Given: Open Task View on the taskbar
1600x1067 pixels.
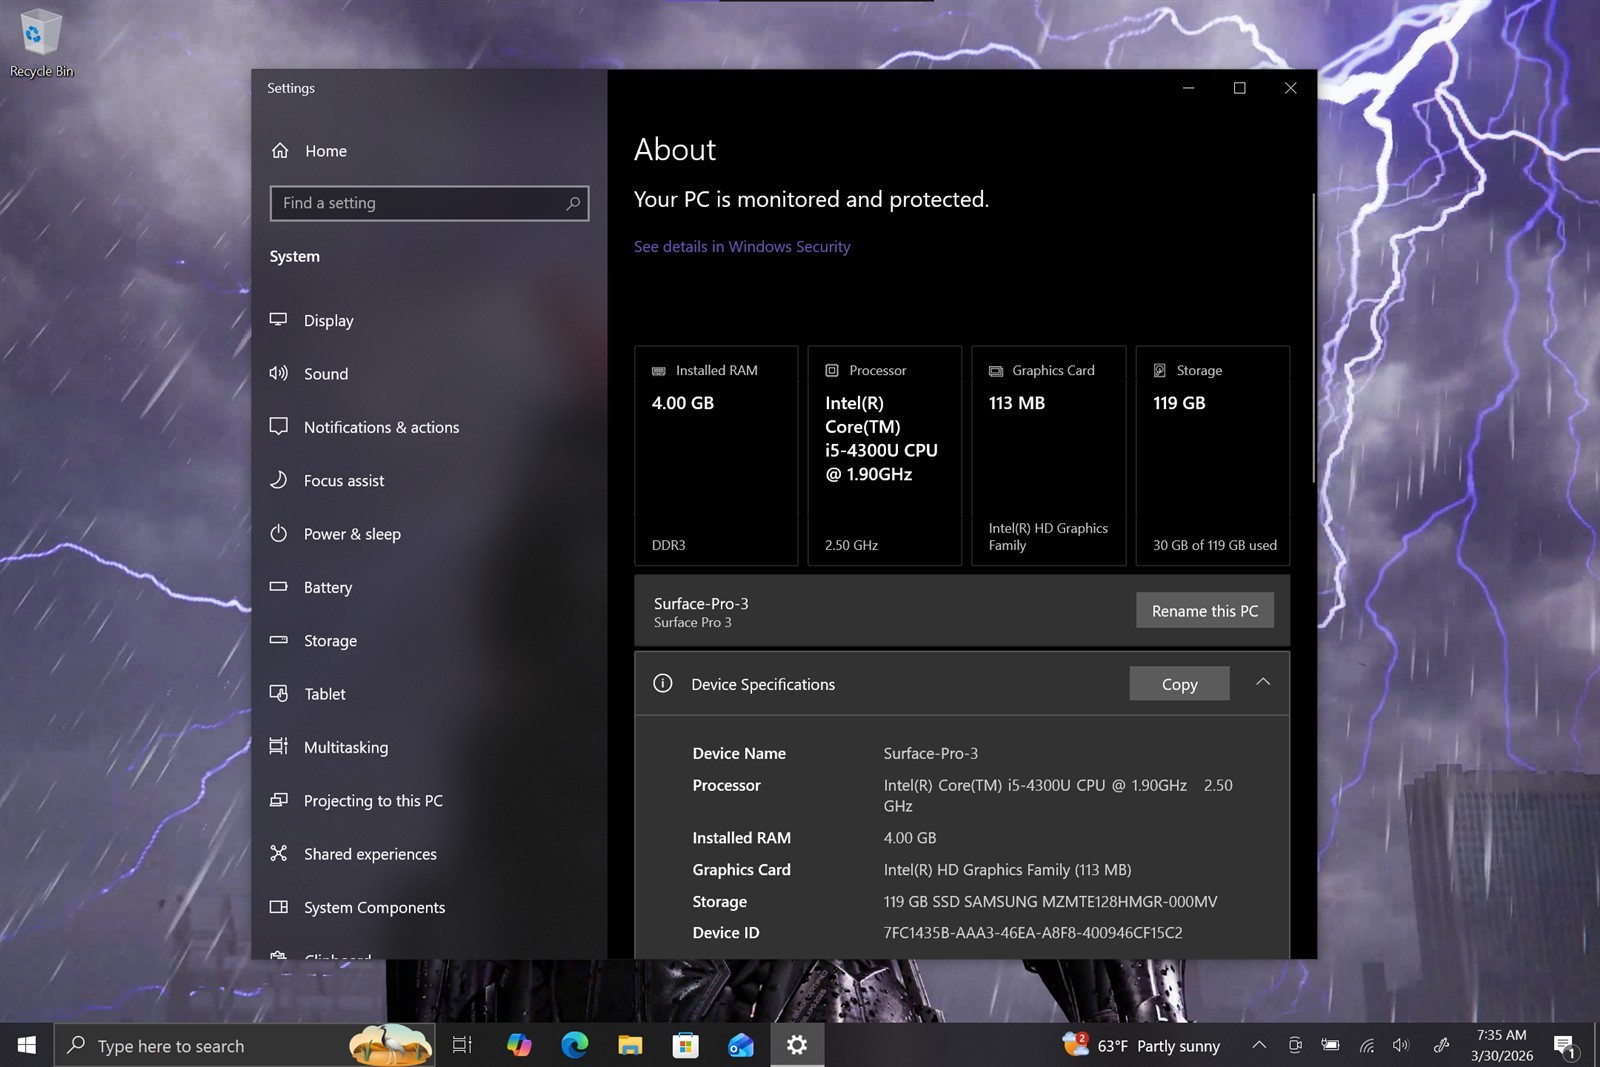Looking at the screenshot, I should point(462,1045).
